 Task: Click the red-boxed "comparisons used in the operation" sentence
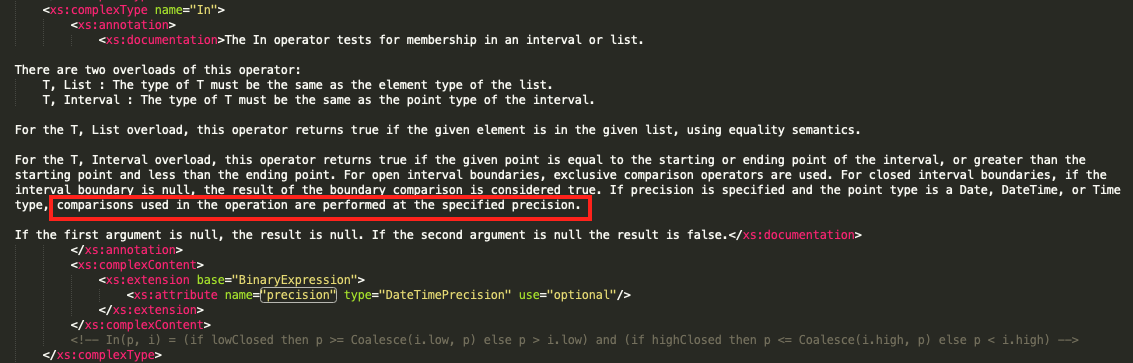tap(319, 206)
